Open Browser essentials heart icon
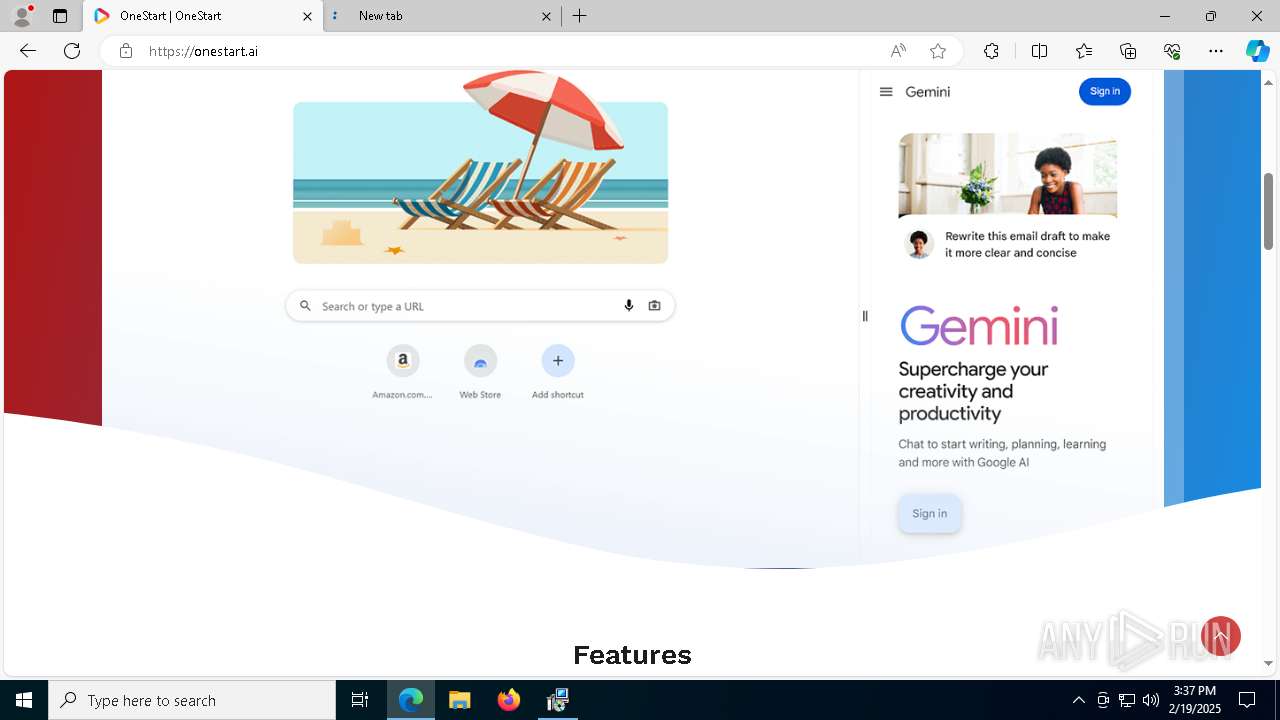 click(x=1172, y=51)
